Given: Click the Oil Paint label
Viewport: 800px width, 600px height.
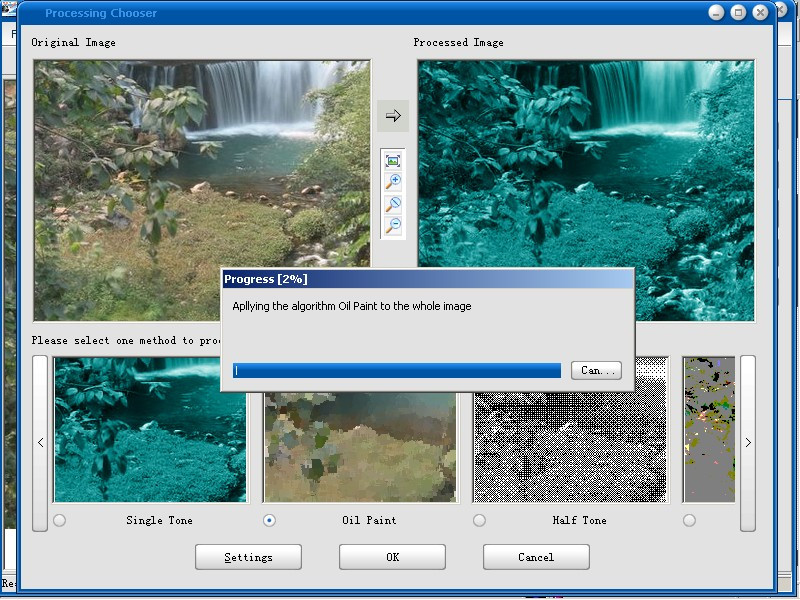Looking at the screenshot, I should pyautogui.click(x=369, y=520).
